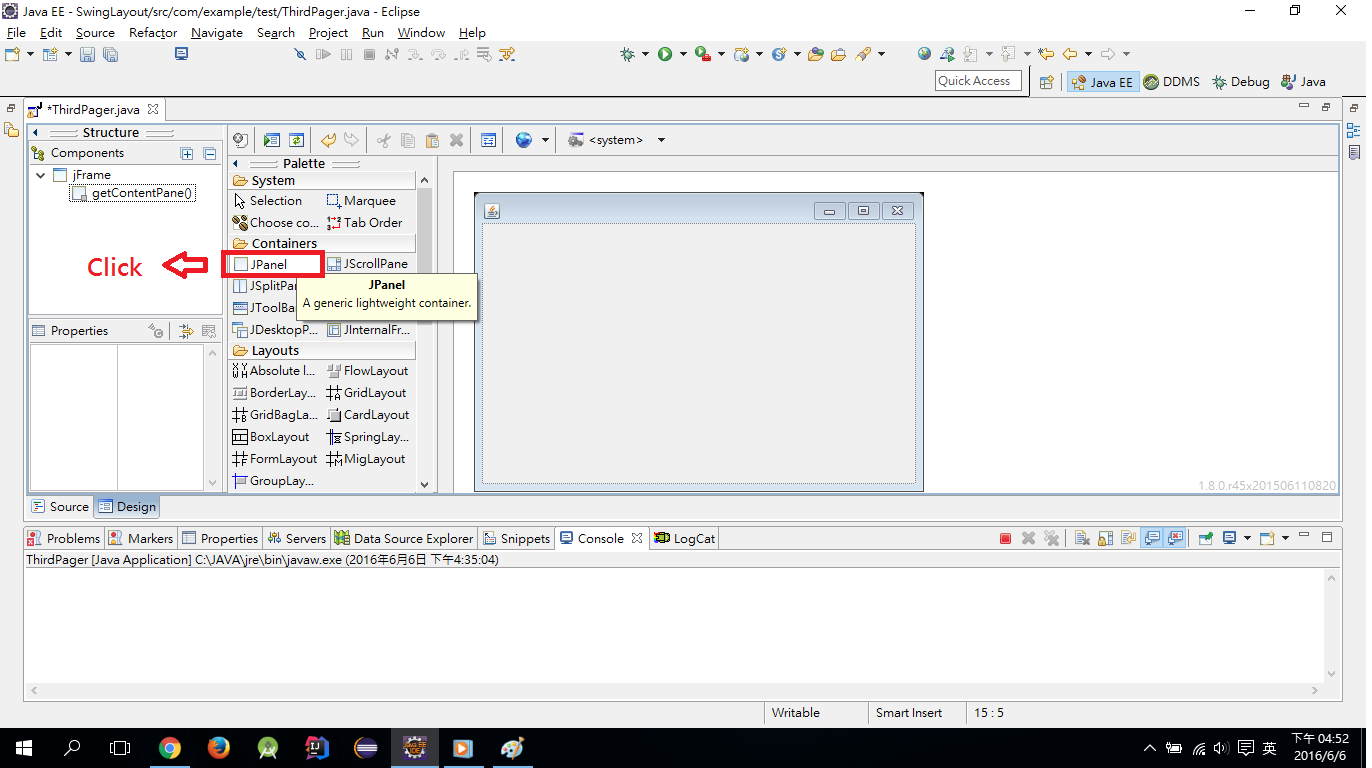Collapse the Containers palette category
Viewport: 1372px width, 768px height.
tap(322, 243)
